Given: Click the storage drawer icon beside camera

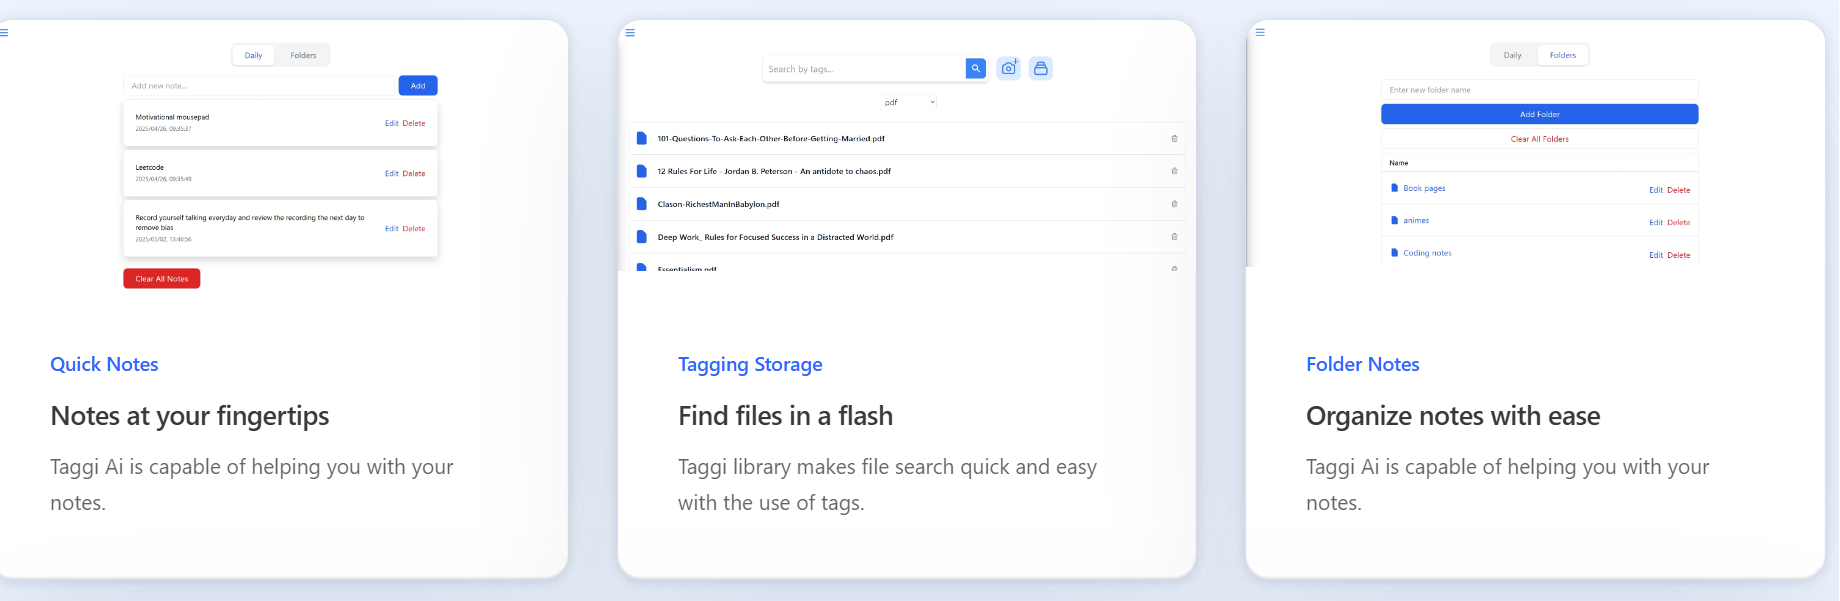Looking at the screenshot, I should (x=1041, y=68).
